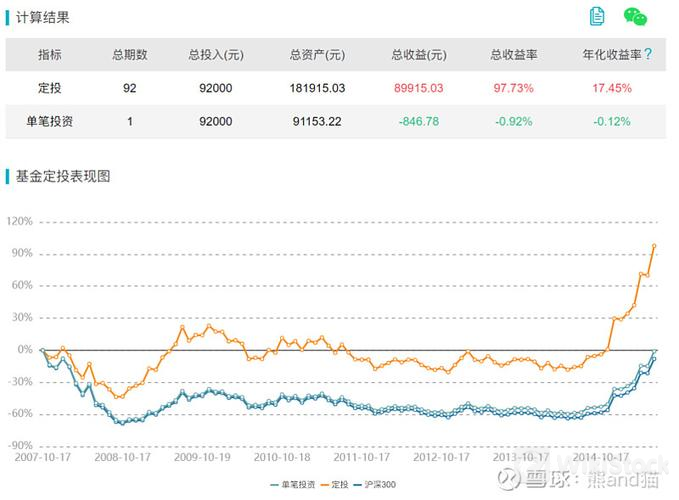Click the 定投 annualized rate 17.45%

click(611, 88)
